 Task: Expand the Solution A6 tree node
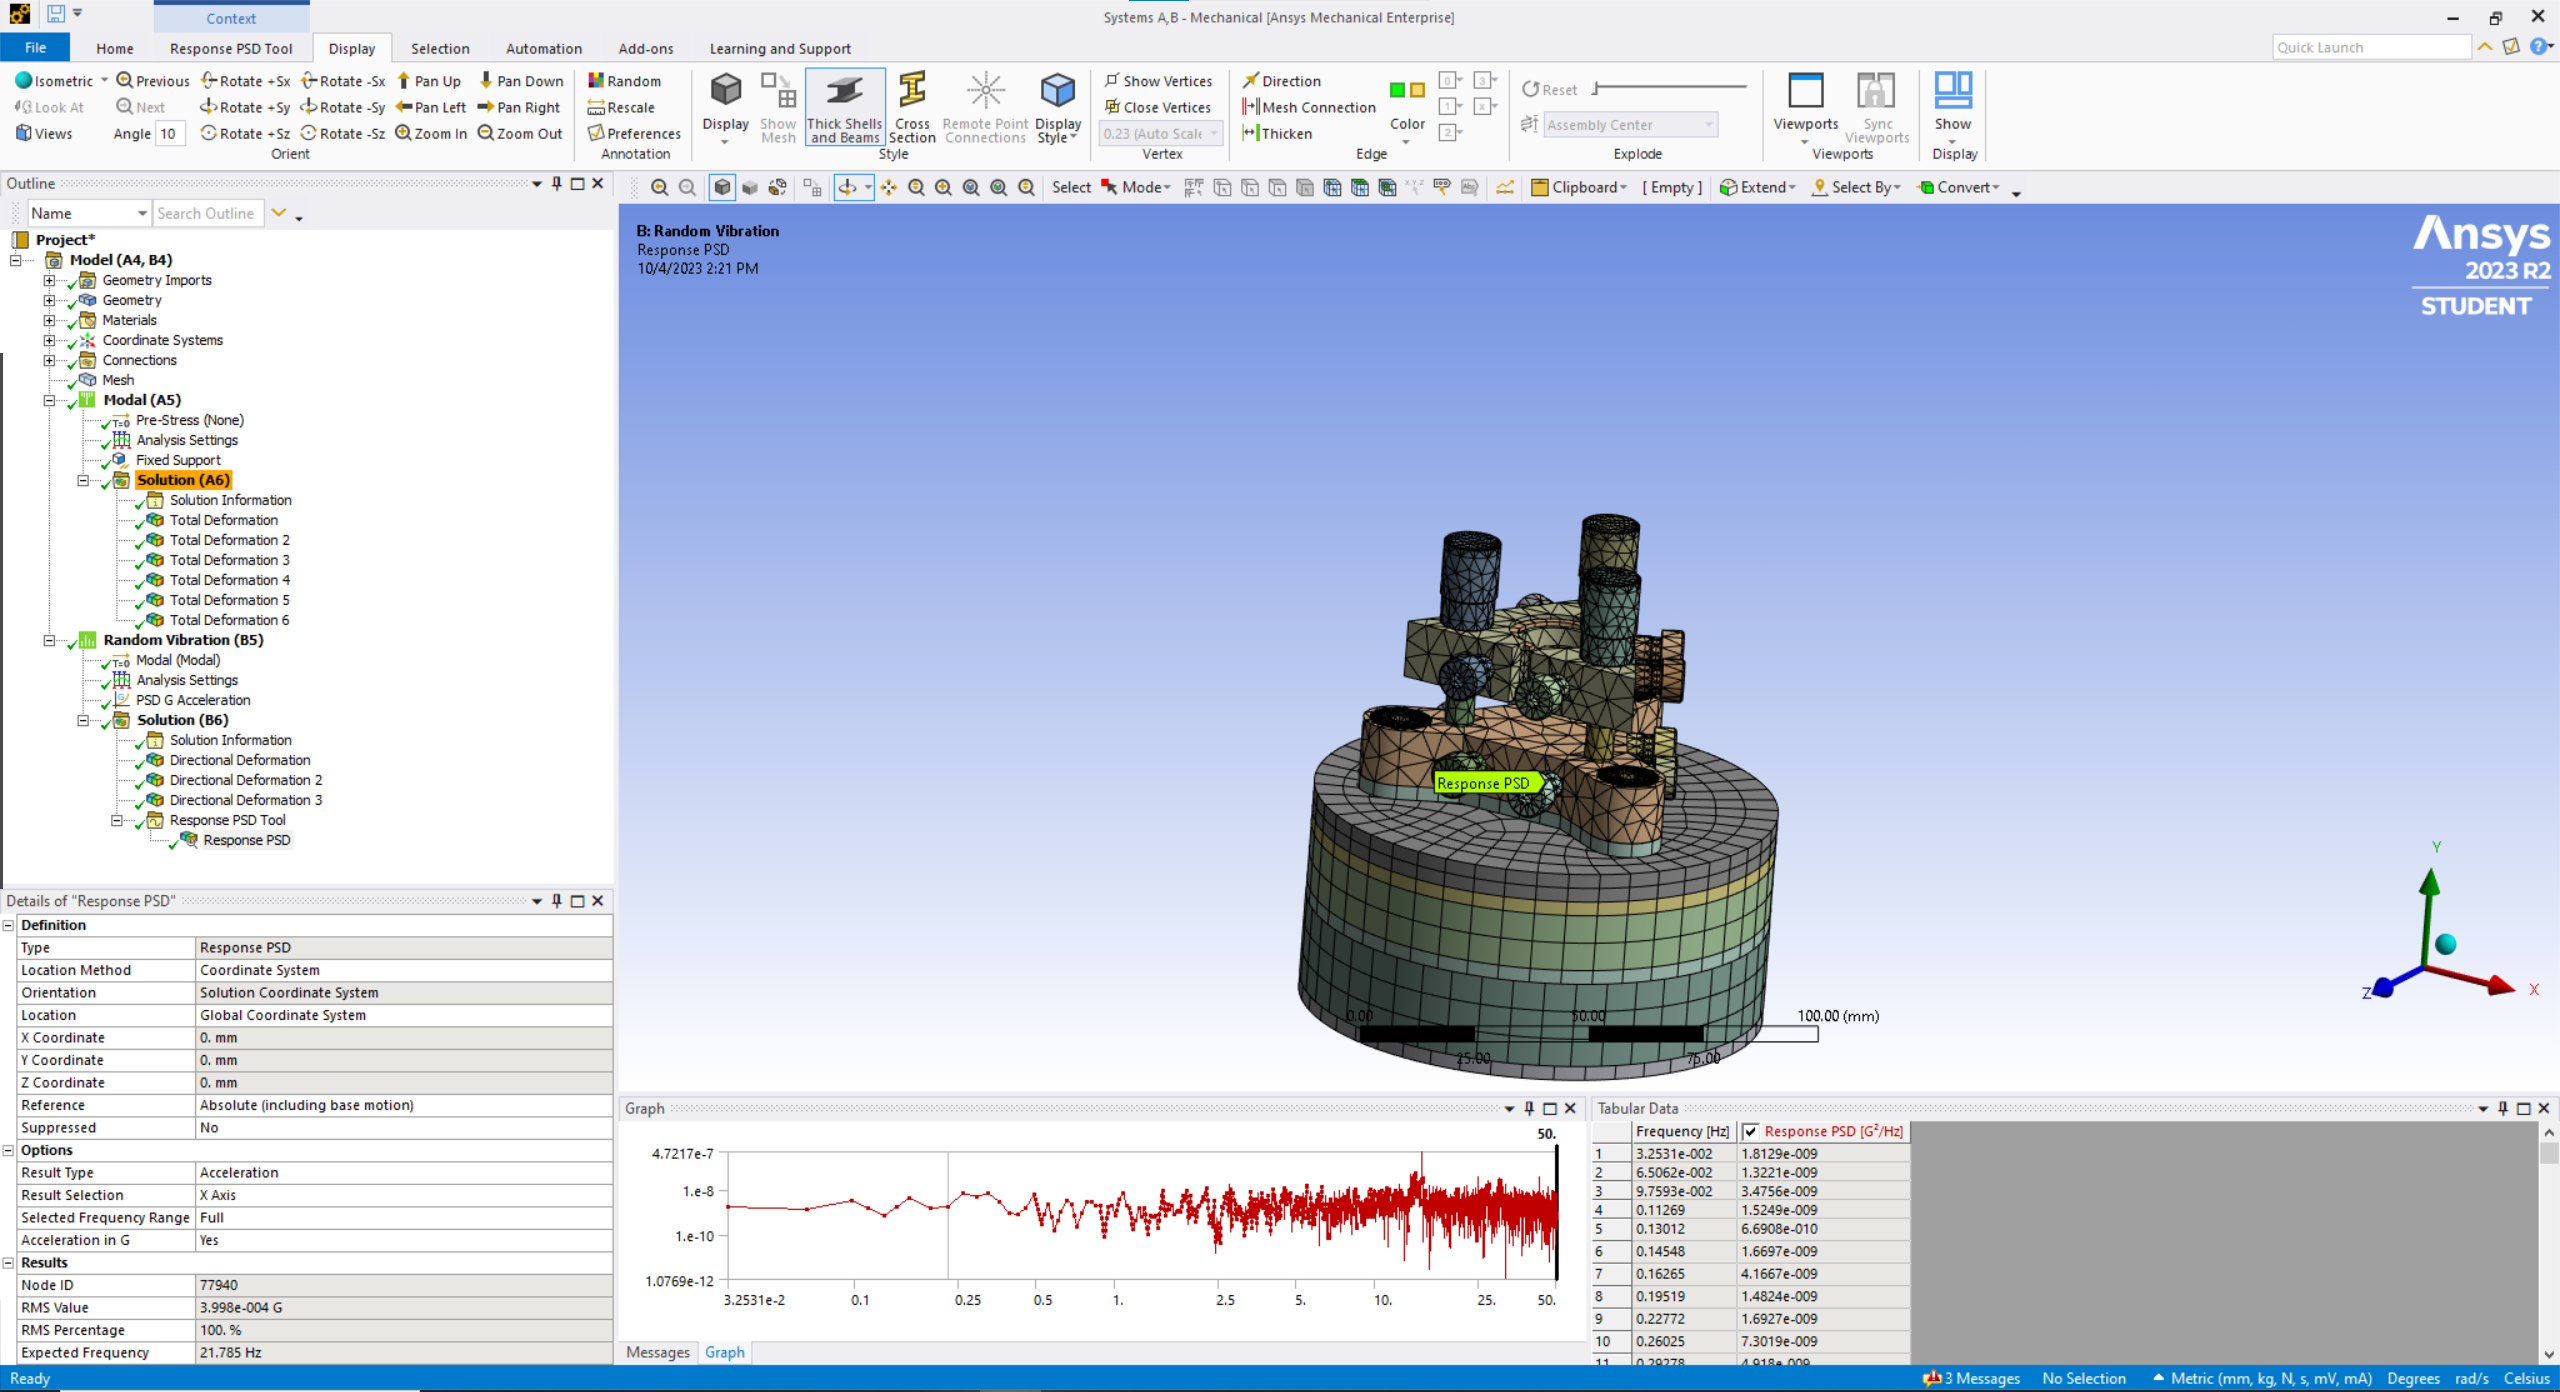(82, 478)
